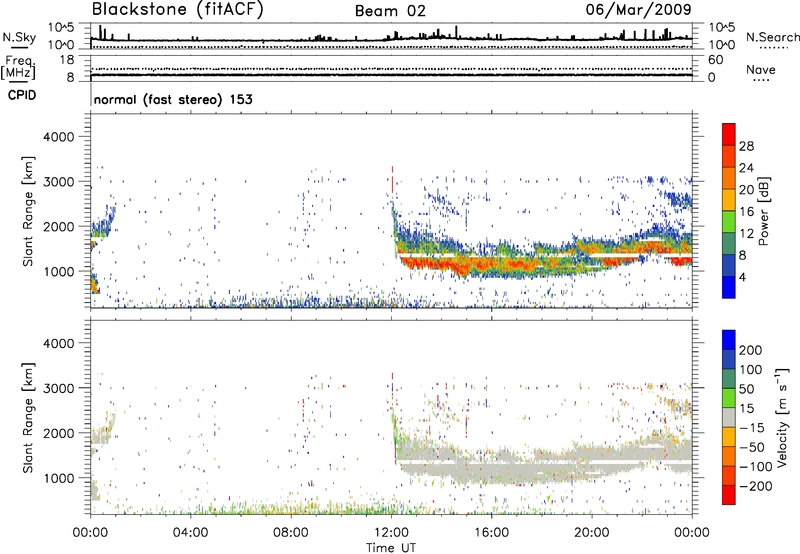This screenshot has width=800, height=554.
Task: Click the "-15" value on Velocity colorbar
Action: (751, 427)
